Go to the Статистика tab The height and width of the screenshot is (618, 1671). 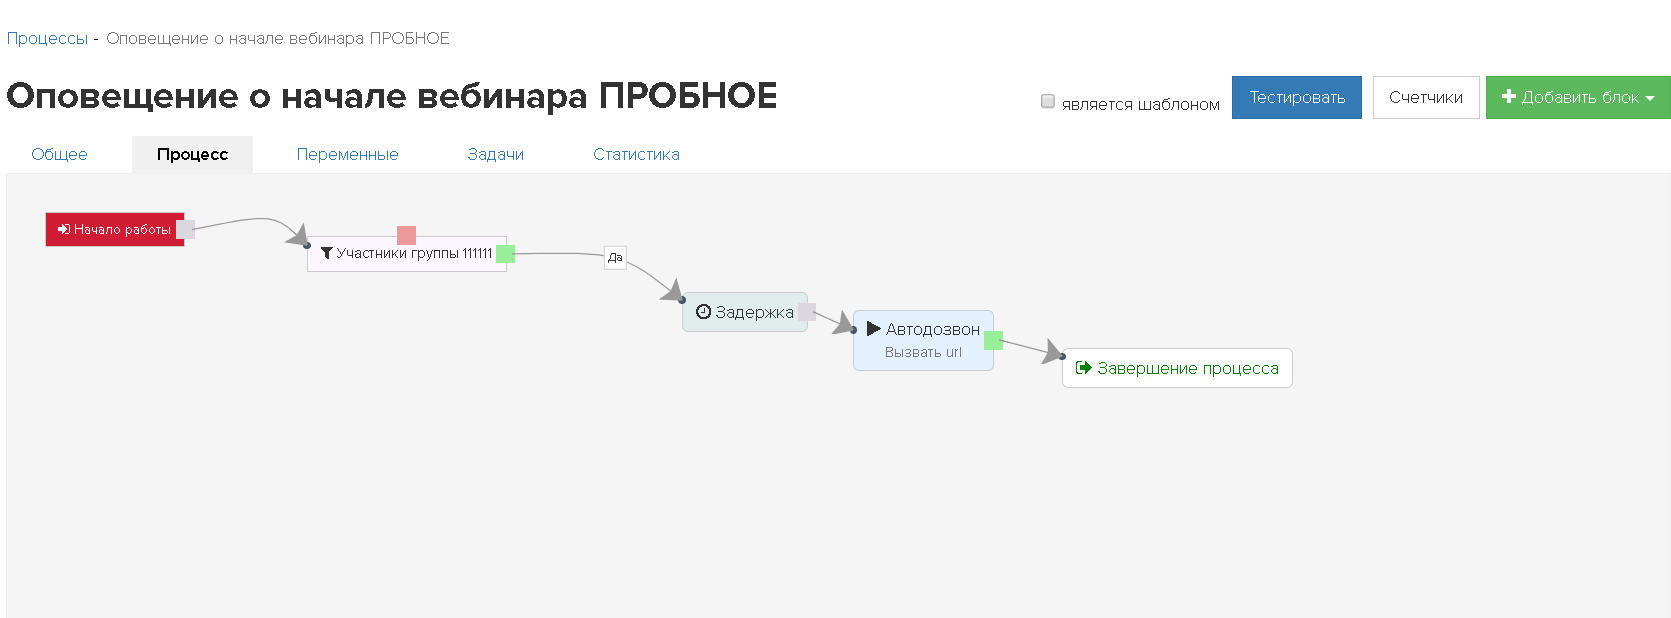point(636,154)
